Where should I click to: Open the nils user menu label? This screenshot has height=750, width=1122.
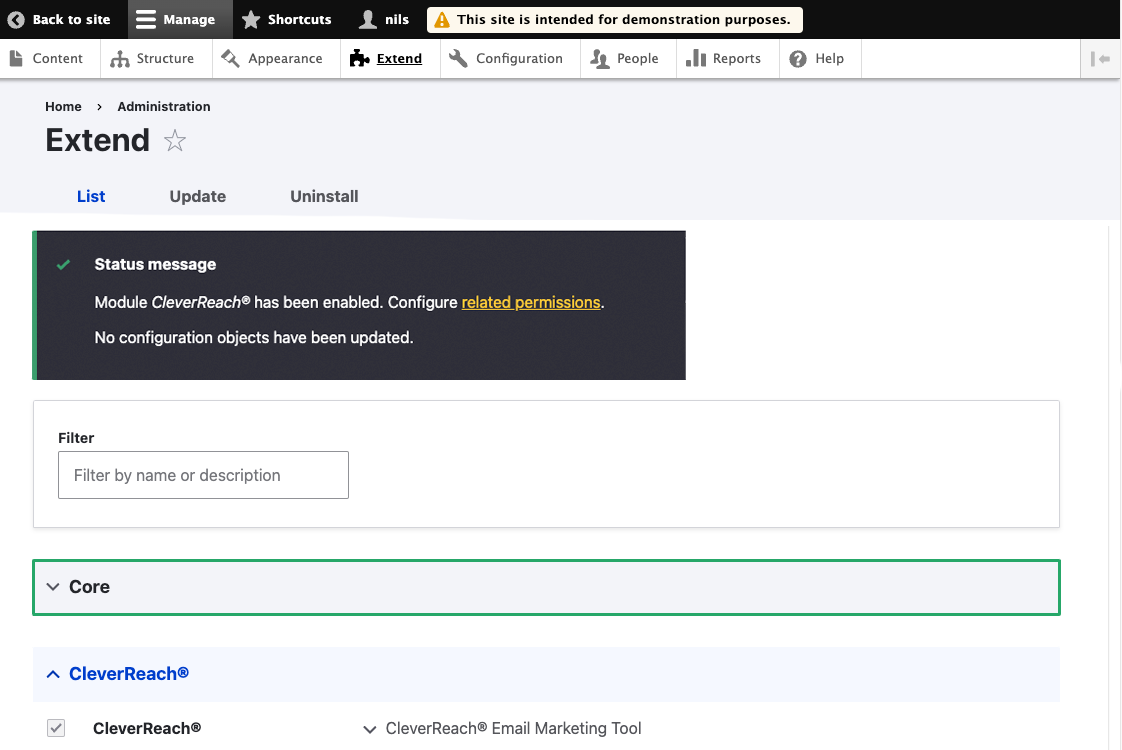click(x=397, y=19)
